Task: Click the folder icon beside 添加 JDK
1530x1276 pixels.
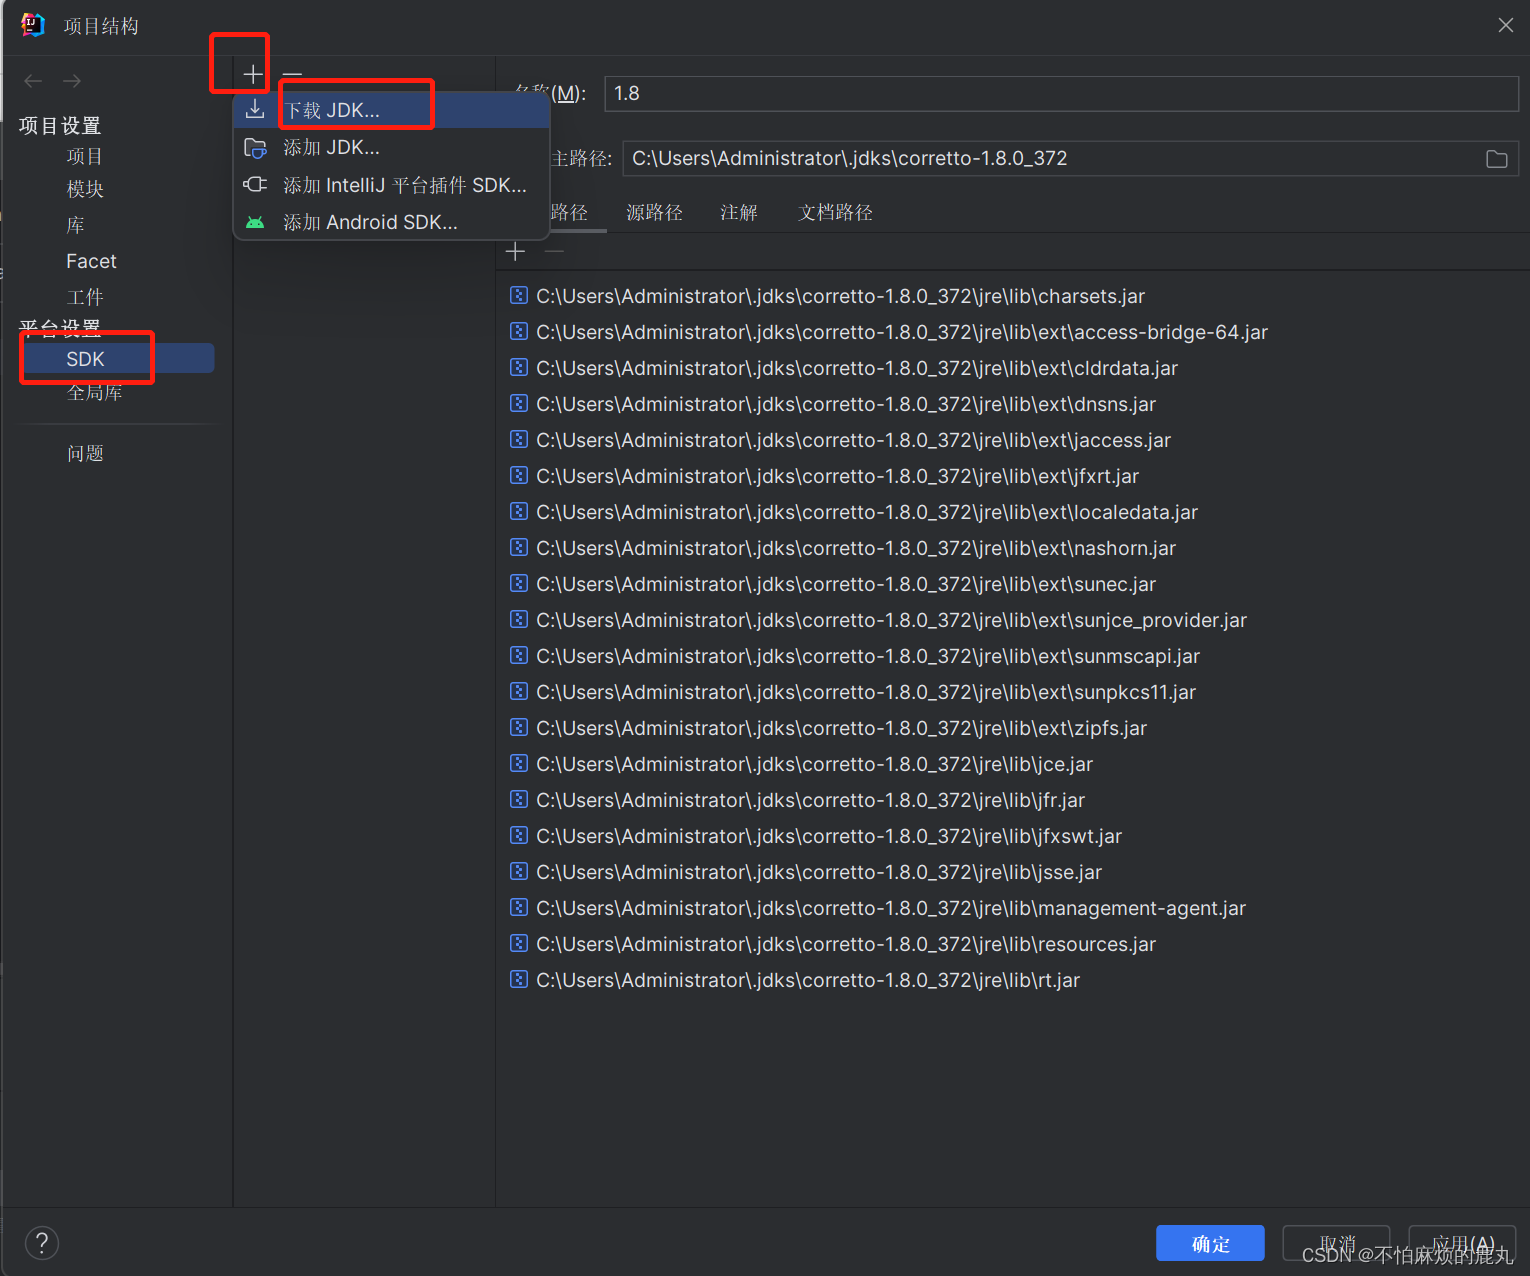Action: pyautogui.click(x=255, y=148)
